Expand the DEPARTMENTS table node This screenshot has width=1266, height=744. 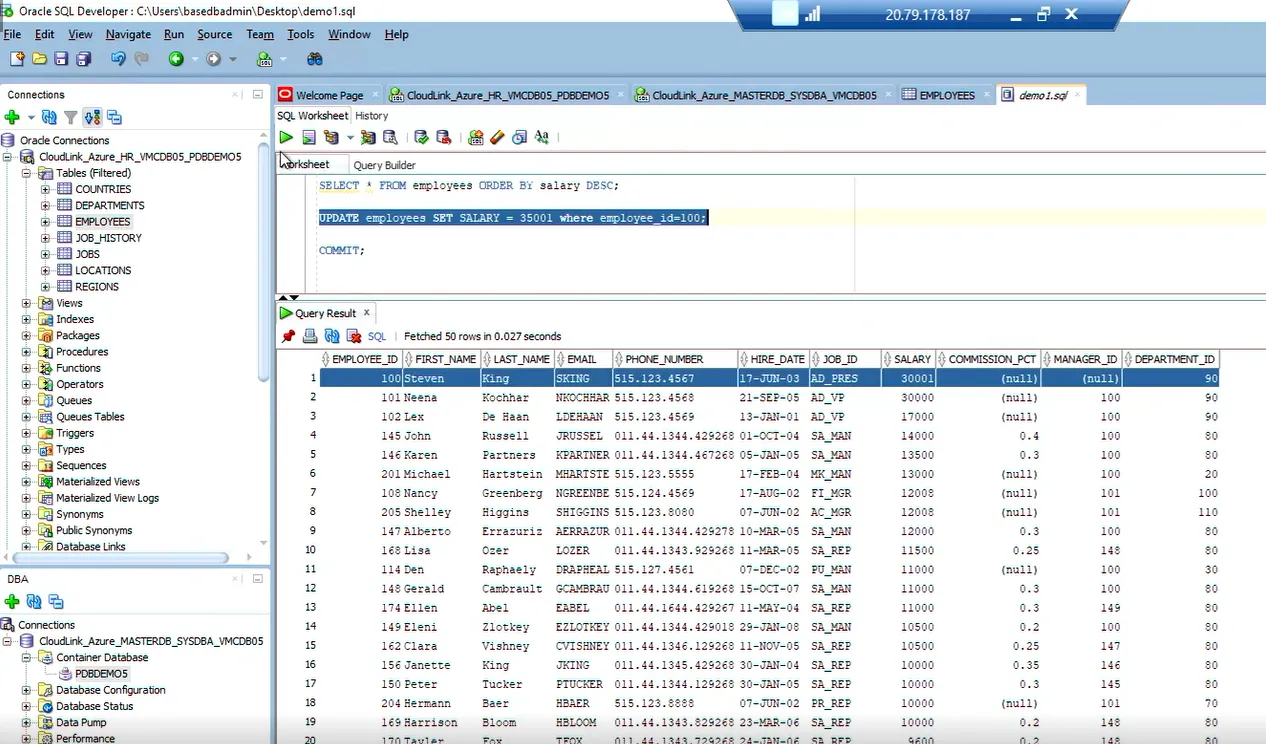(45, 205)
